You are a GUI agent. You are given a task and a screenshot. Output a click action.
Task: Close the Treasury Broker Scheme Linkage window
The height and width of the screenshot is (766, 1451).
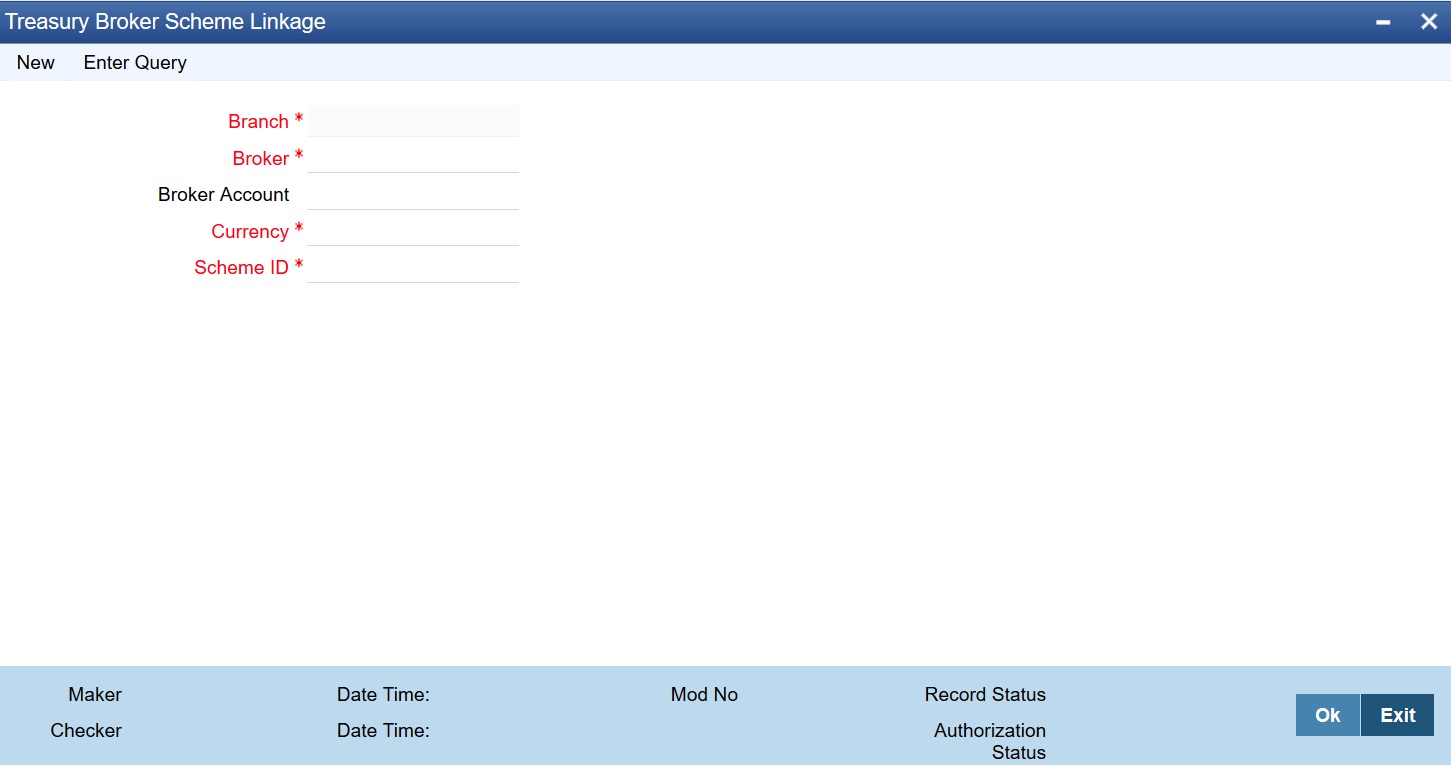click(x=1429, y=21)
